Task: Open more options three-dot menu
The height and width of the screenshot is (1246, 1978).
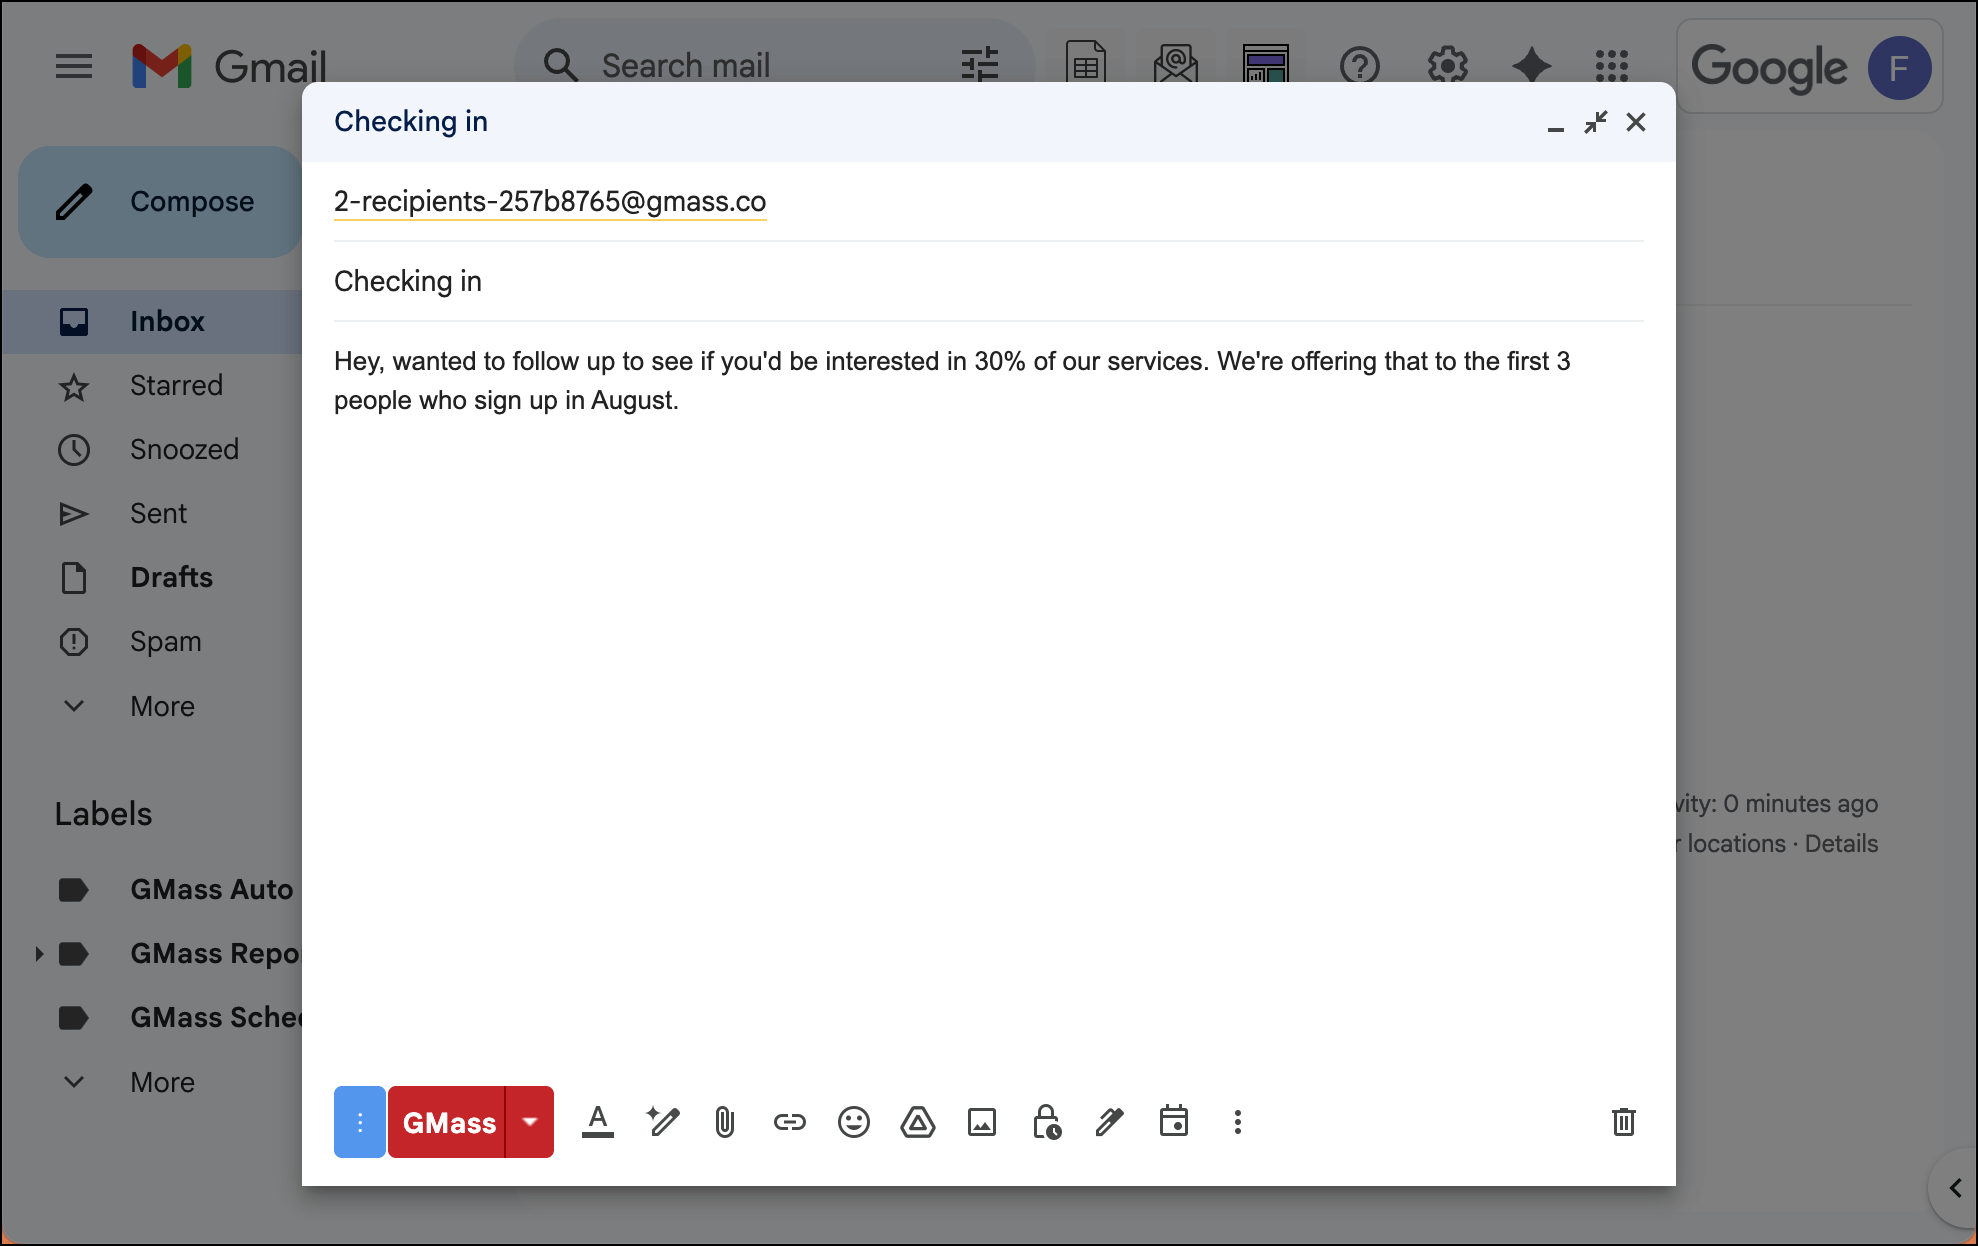Action: tap(1237, 1122)
